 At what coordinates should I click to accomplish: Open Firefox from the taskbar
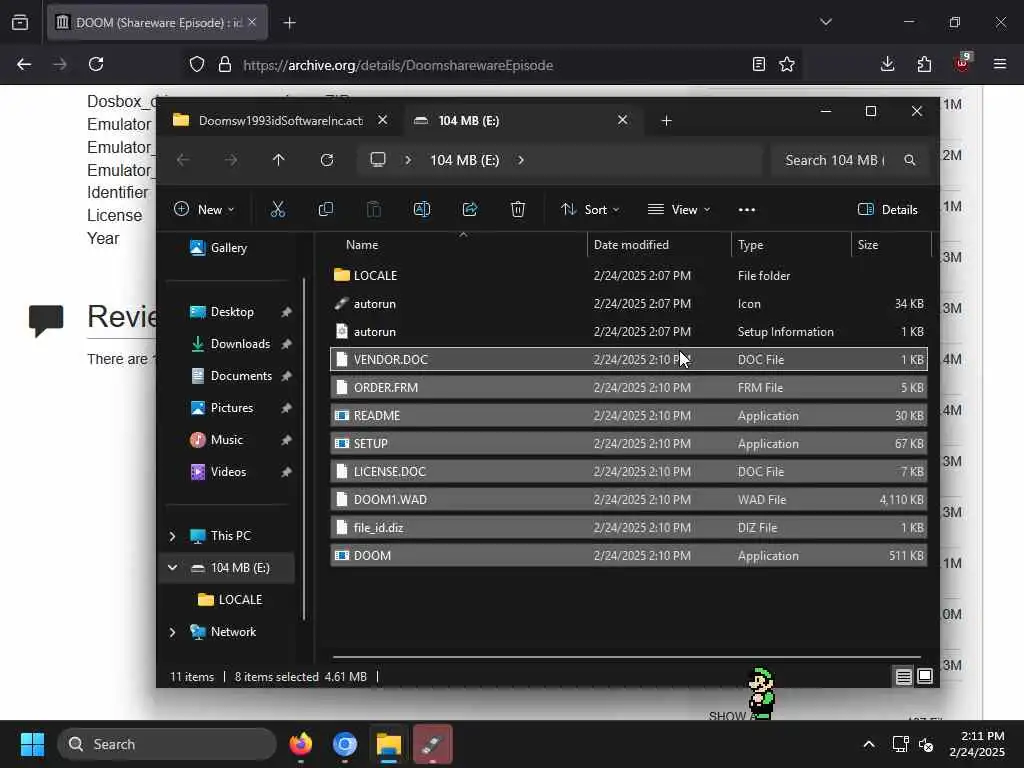click(x=300, y=744)
